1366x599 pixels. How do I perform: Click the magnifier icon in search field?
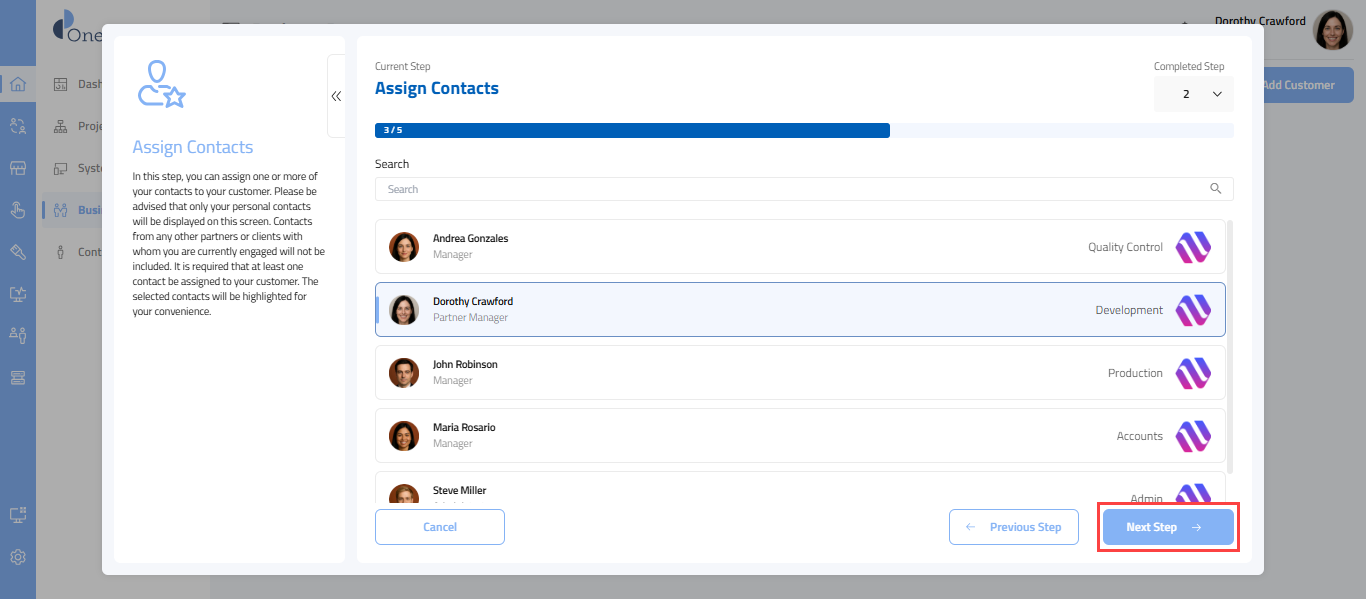pos(1215,189)
